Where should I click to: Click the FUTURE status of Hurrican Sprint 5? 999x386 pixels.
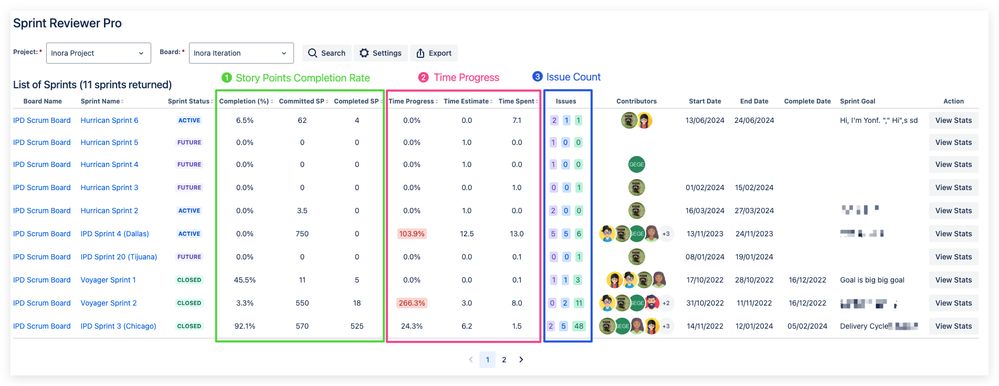tap(189, 143)
